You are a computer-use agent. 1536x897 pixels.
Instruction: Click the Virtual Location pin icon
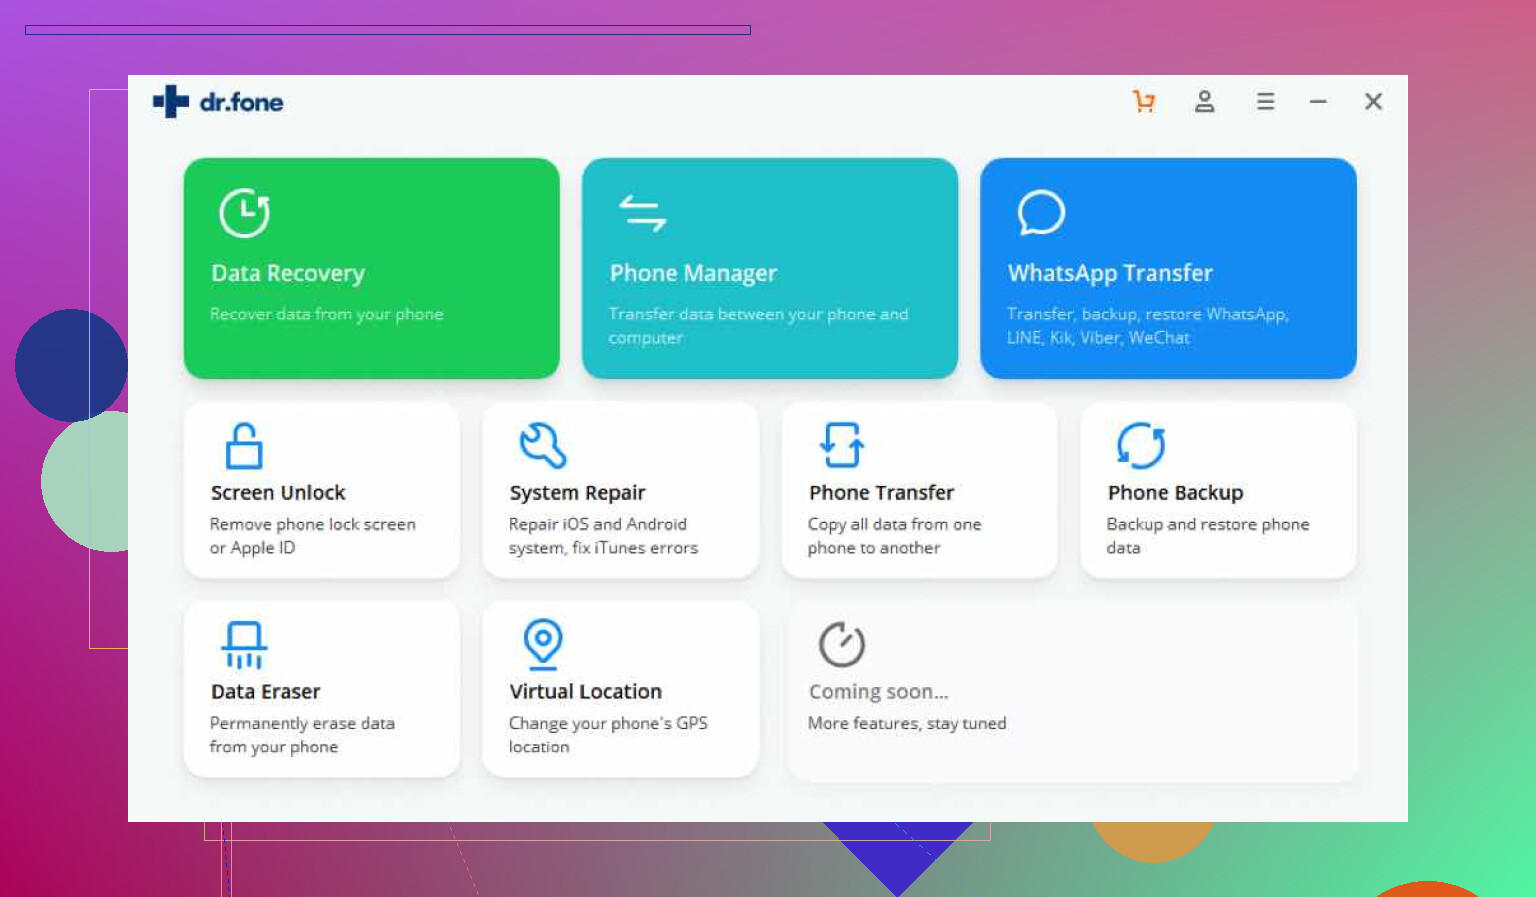543,643
